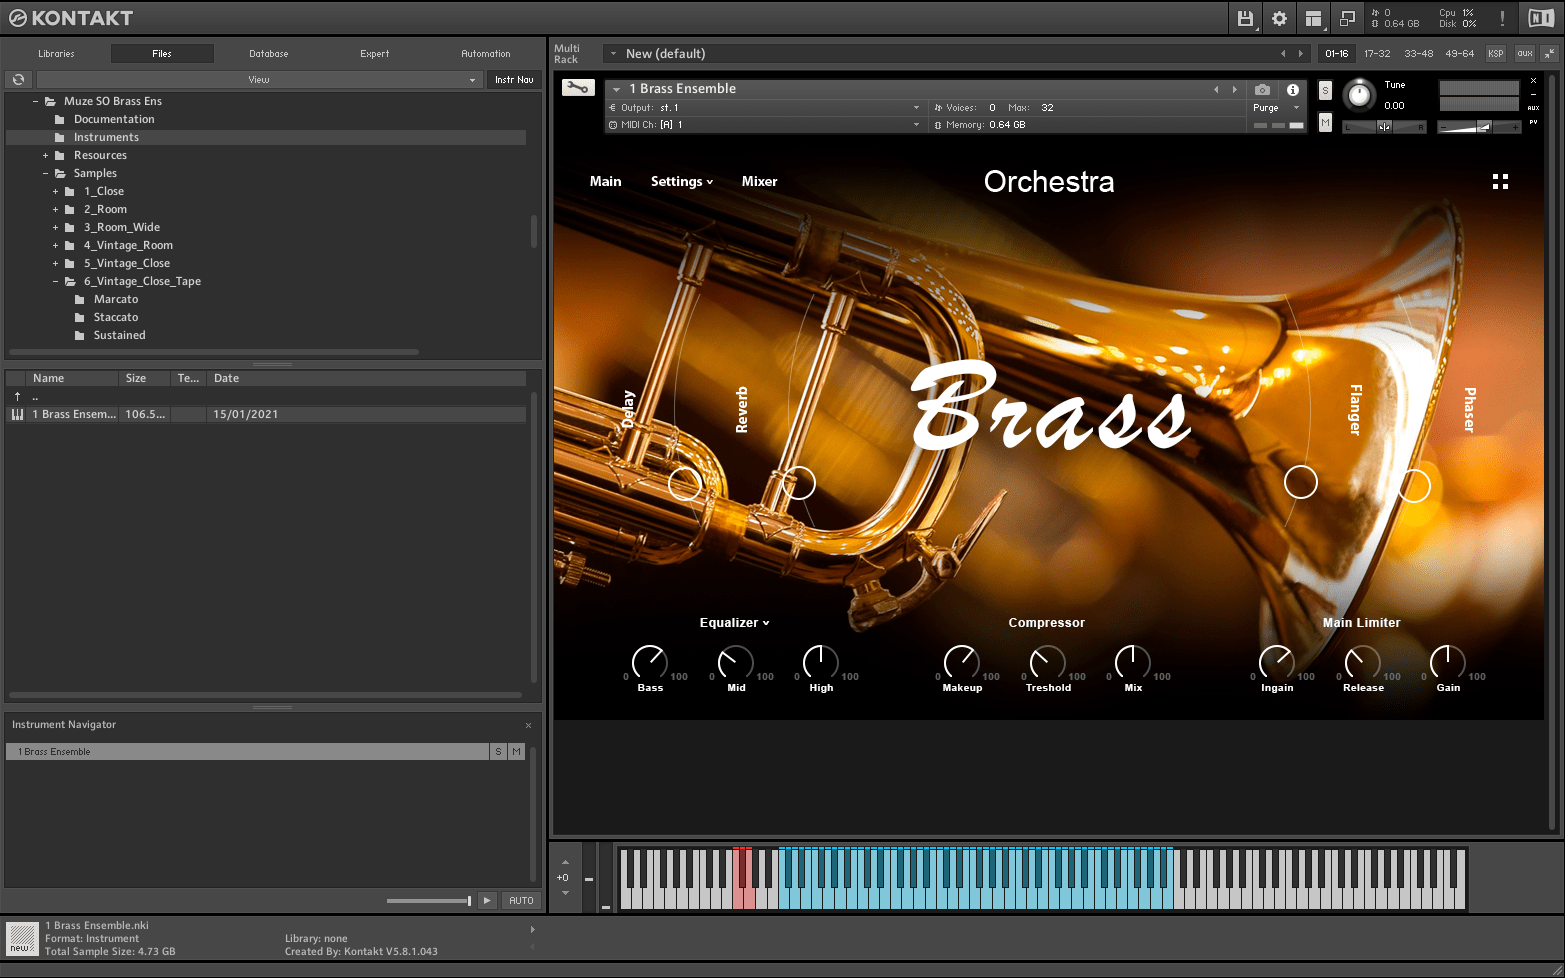This screenshot has width=1565, height=978.
Task: Shift keyboard octave up arrow
Action: pyautogui.click(x=565, y=862)
